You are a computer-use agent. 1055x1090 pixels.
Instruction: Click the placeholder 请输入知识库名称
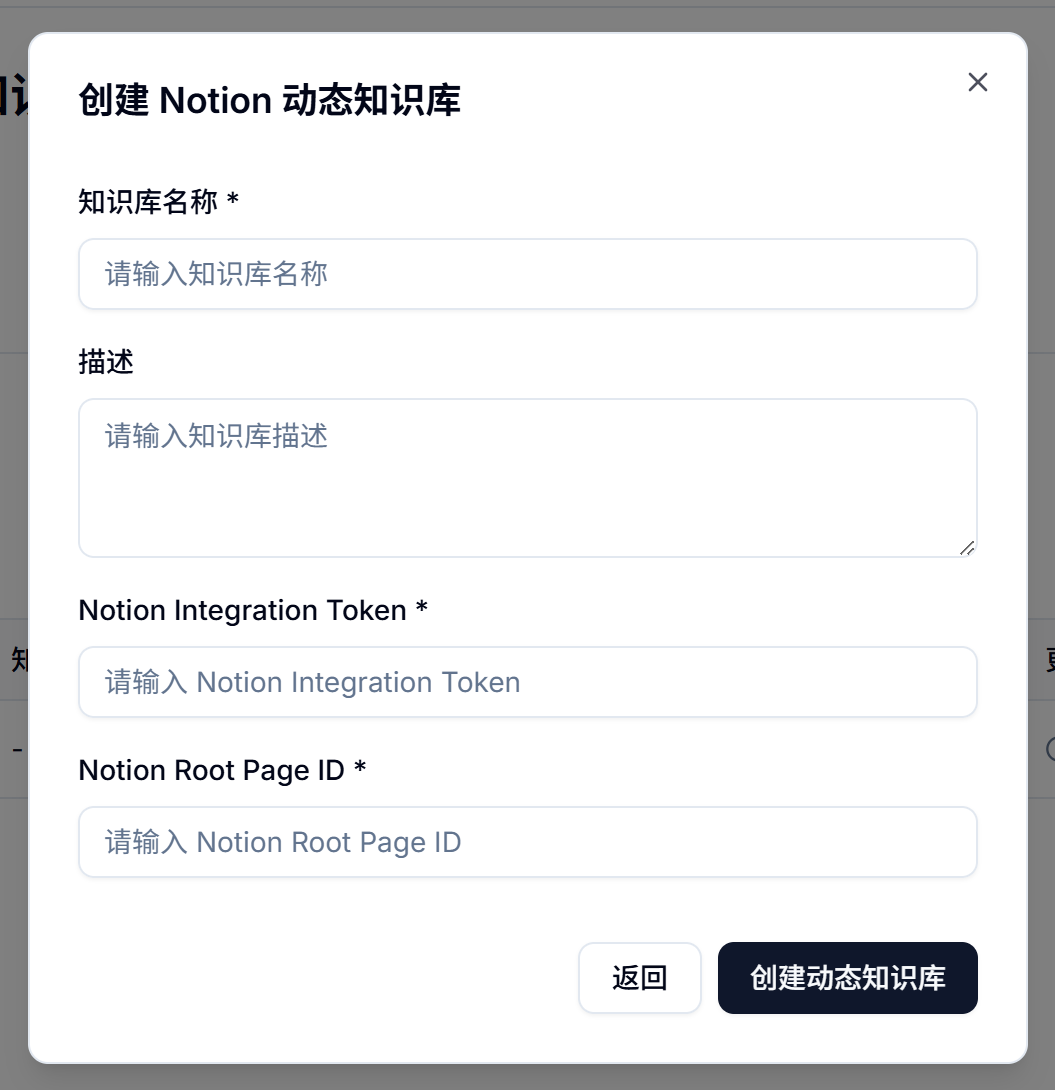pos(216,274)
